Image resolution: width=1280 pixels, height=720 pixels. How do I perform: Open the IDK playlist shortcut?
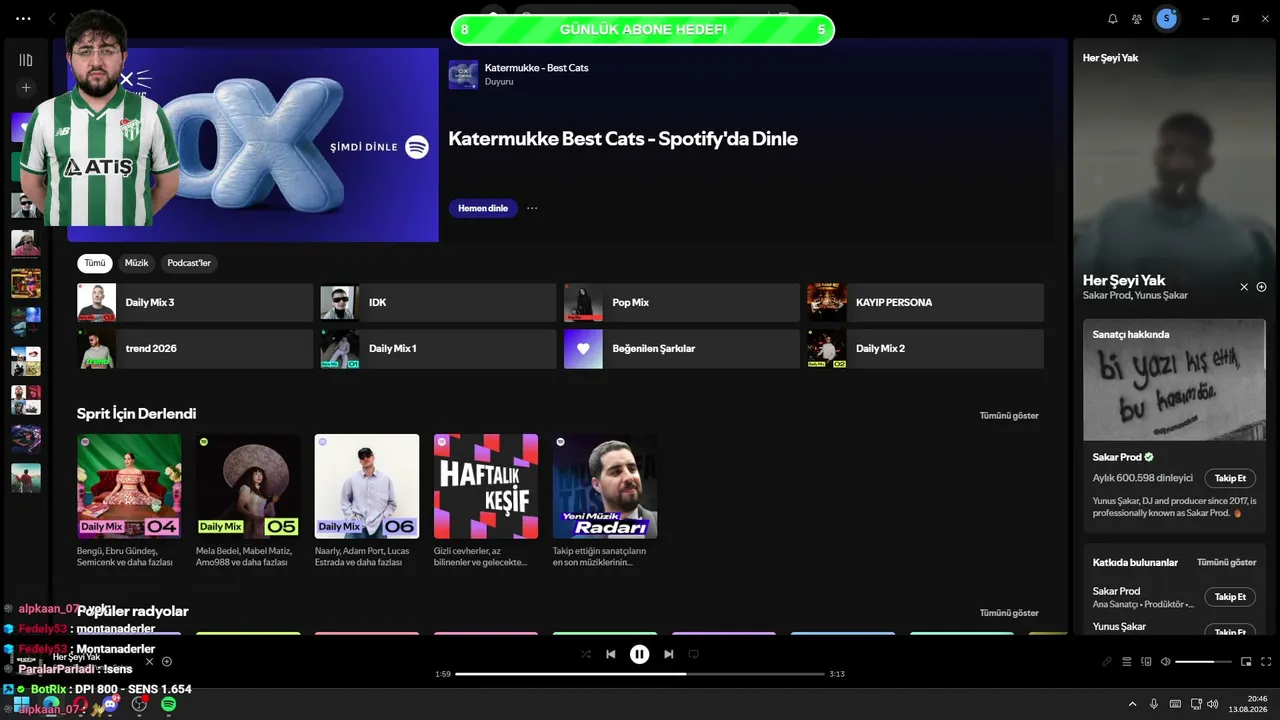438,302
